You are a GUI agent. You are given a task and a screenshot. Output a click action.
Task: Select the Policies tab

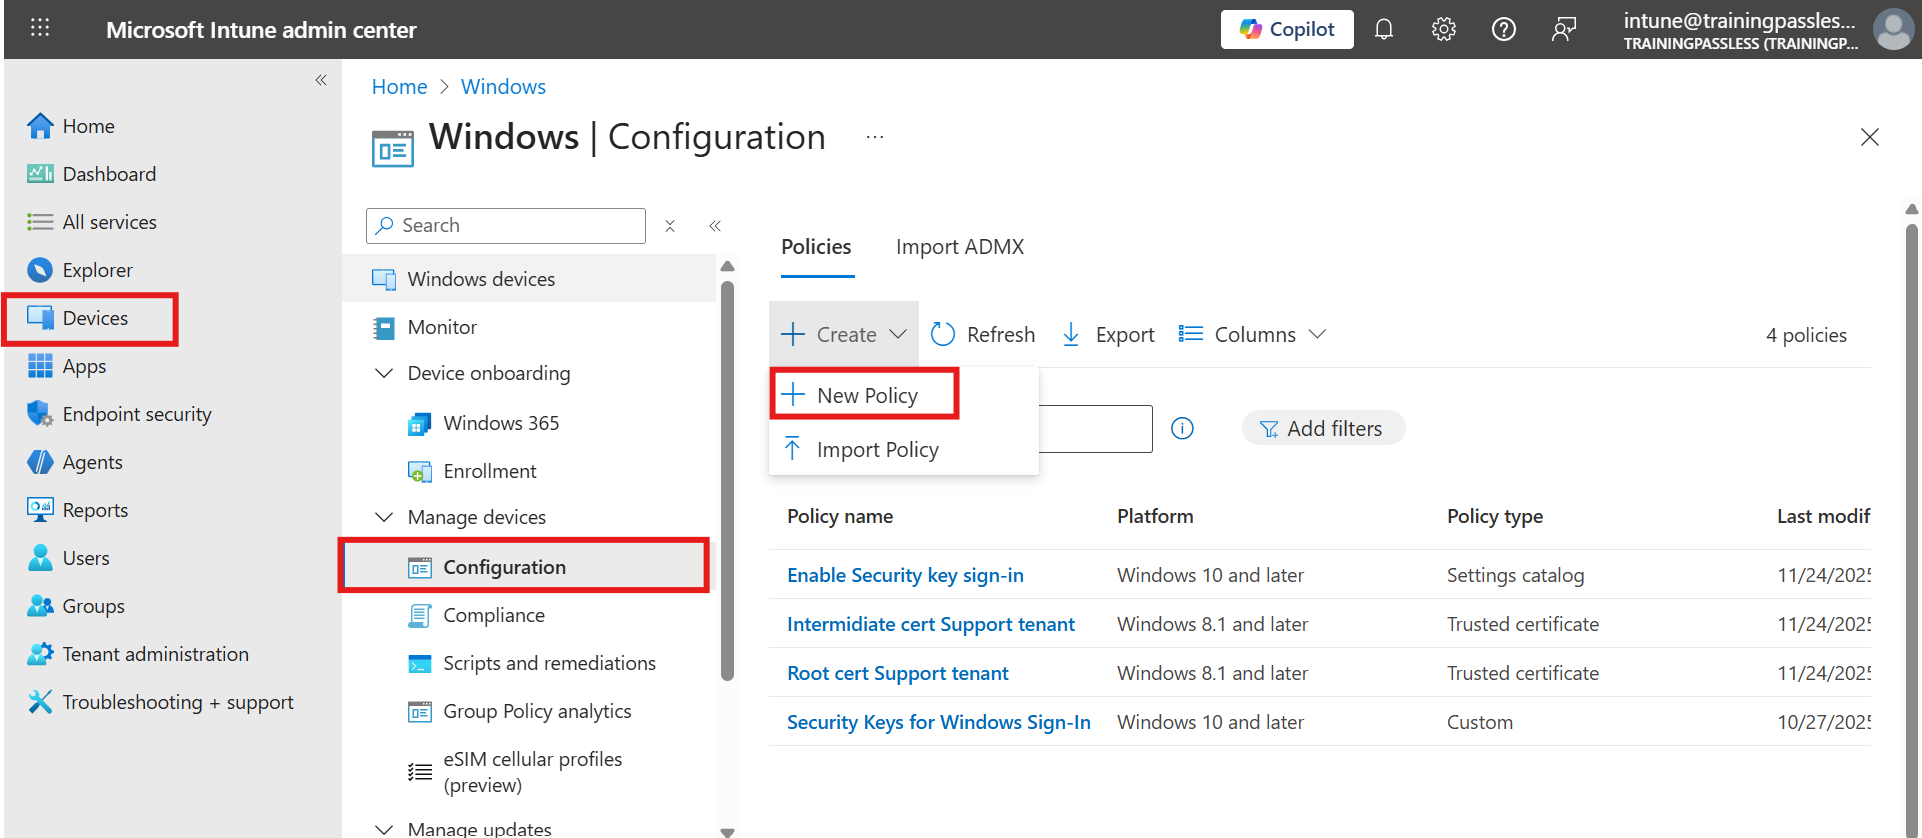click(816, 247)
